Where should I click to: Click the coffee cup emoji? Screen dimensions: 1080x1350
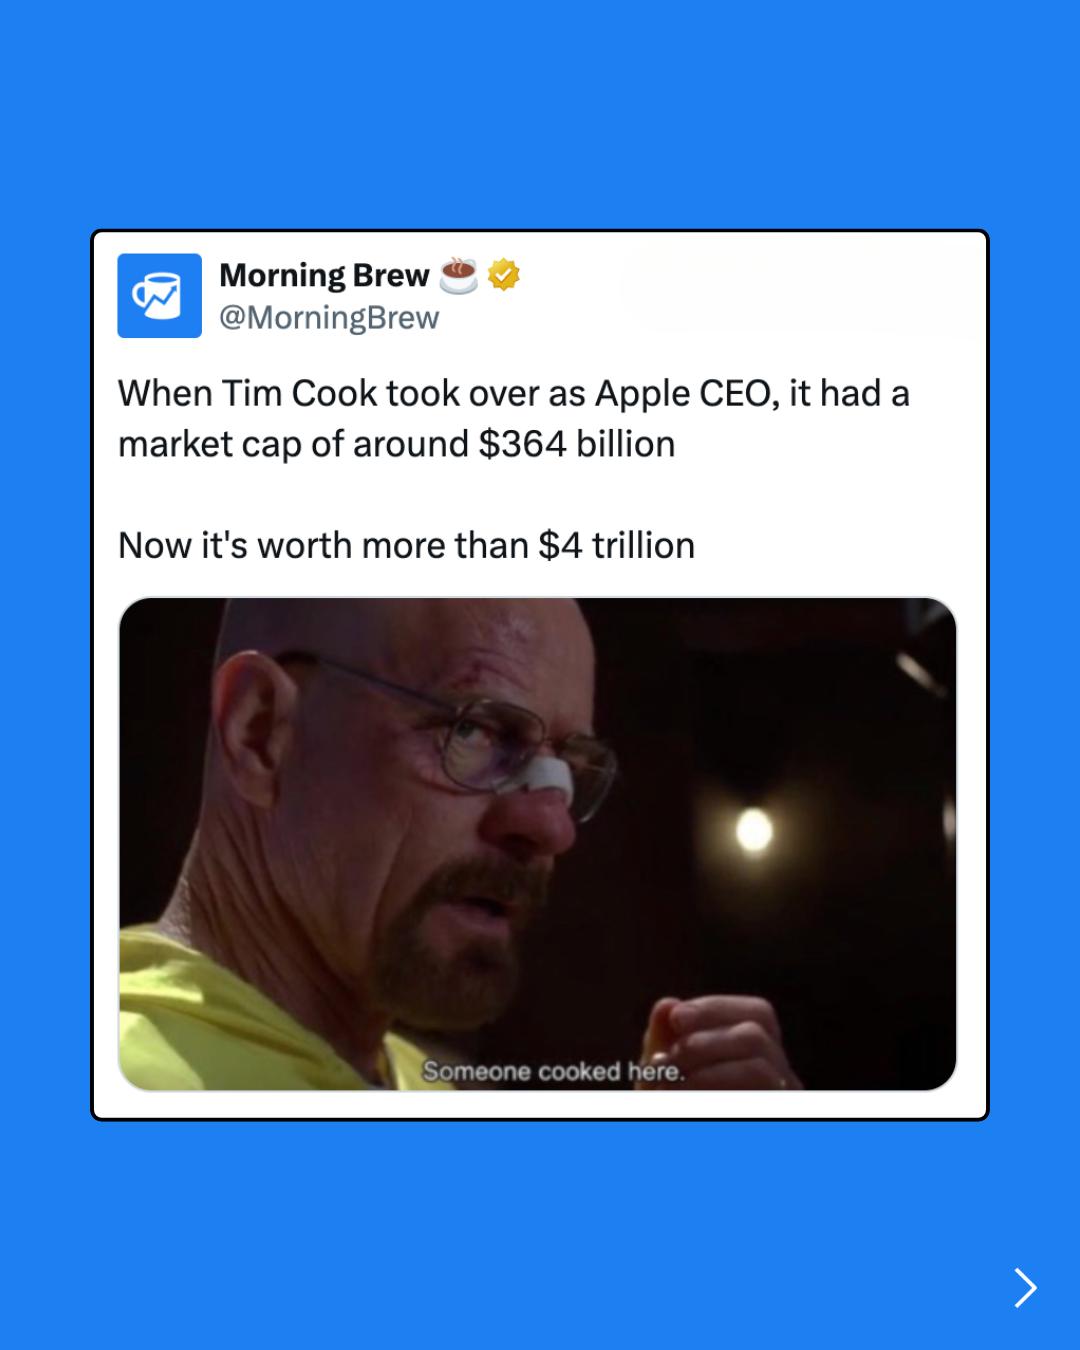(459, 275)
